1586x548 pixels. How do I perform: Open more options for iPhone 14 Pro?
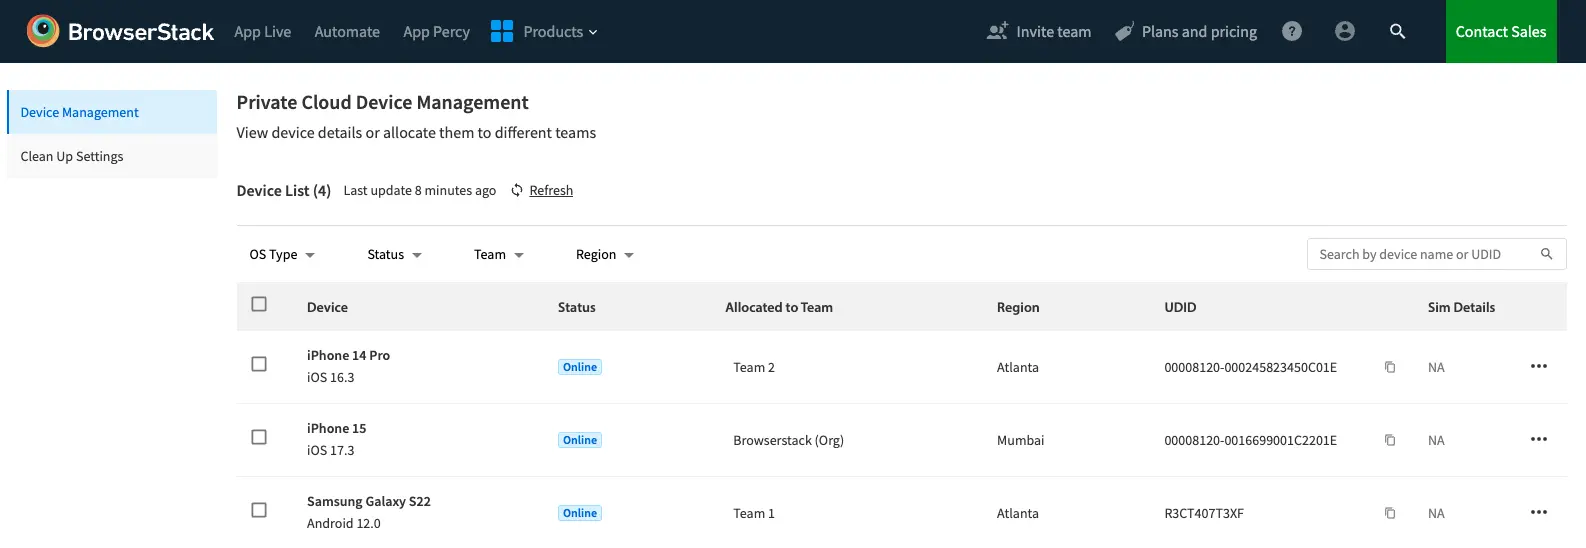click(x=1539, y=366)
